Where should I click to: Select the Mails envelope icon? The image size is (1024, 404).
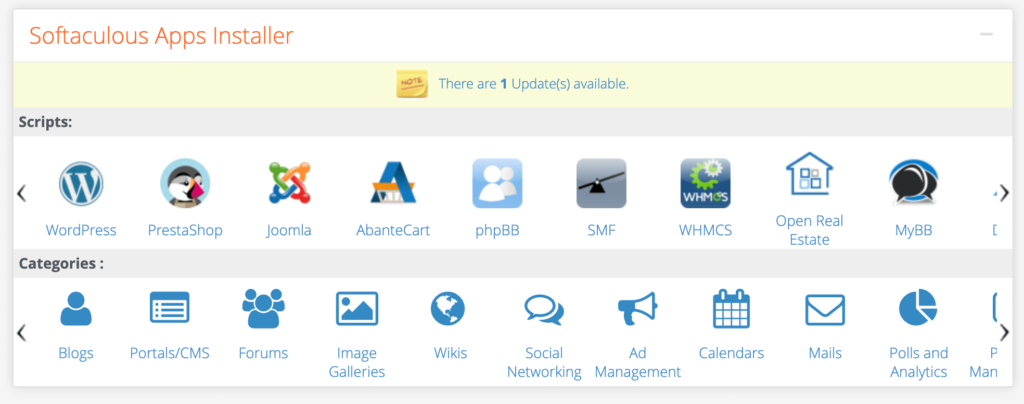pyautogui.click(x=825, y=309)
